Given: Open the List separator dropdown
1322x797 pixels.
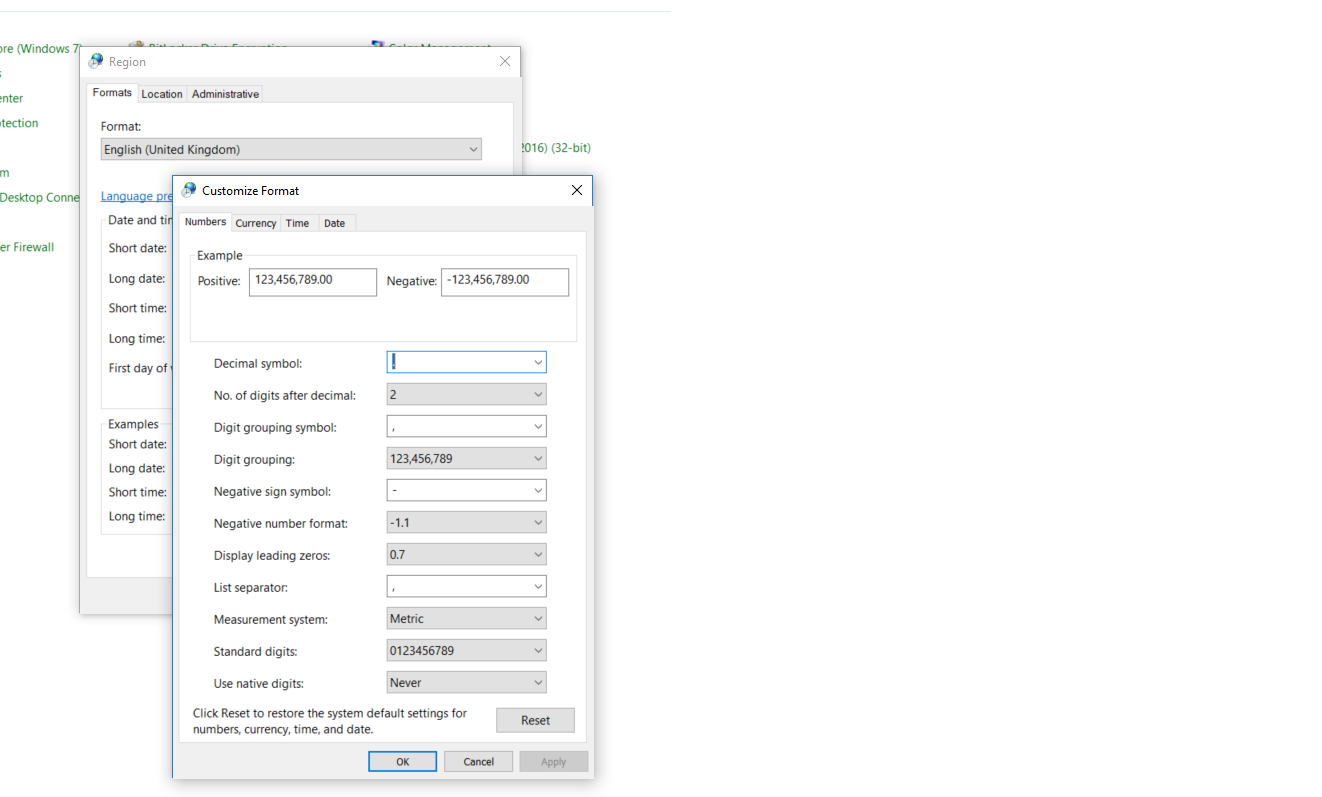Looking at the screenshot, I should pos(538,586).
